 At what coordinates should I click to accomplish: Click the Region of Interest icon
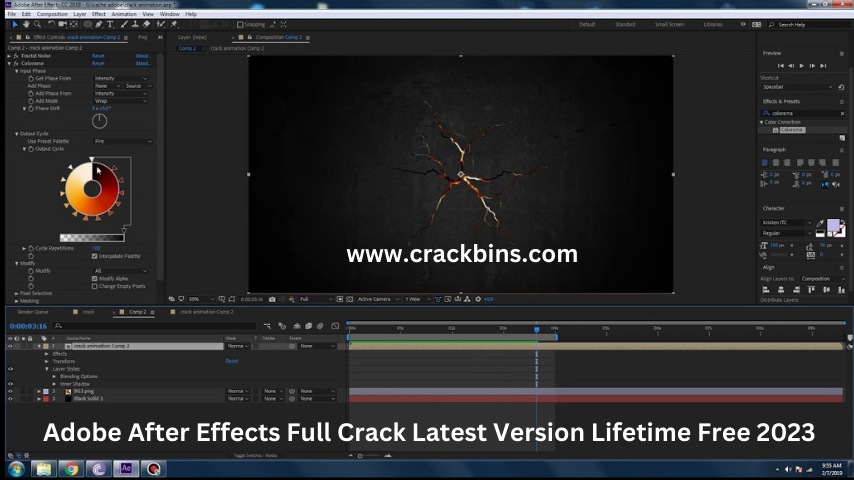[340, 299]
